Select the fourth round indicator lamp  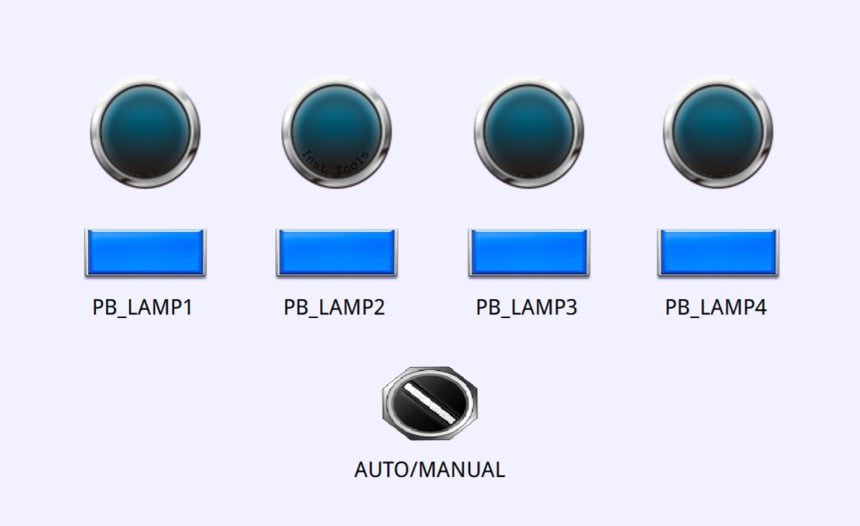[x=718, y=132]
